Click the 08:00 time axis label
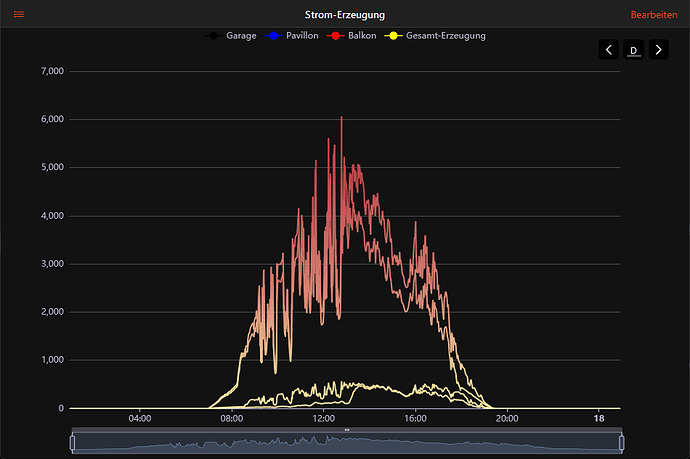Screen dimensions: 690x459 coord(231,419)
